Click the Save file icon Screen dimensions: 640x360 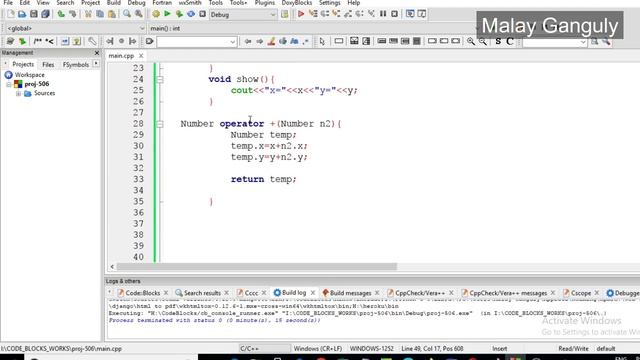coord(34,14)
